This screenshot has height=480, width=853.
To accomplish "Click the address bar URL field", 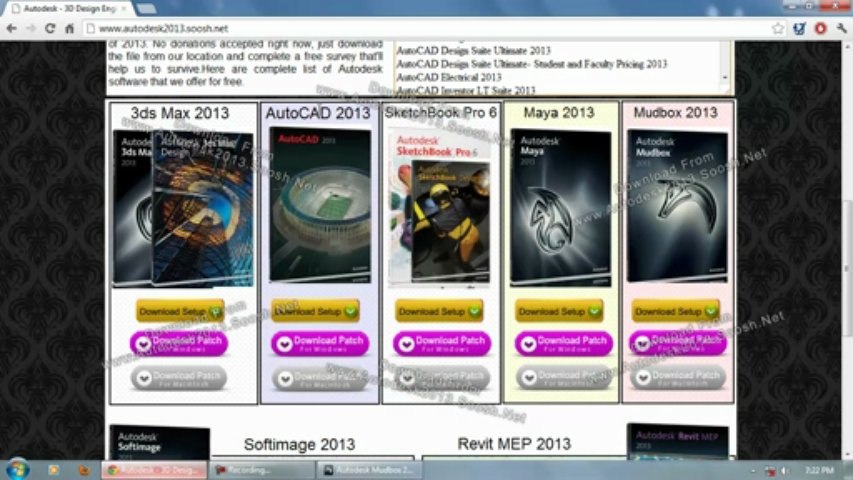I will (x=424, y=28).
